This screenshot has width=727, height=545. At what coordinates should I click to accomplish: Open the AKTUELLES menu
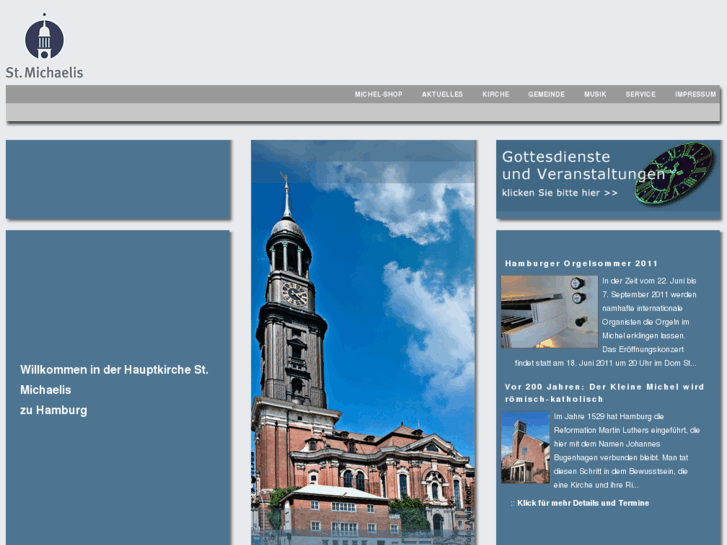click(x=442, y=94)
